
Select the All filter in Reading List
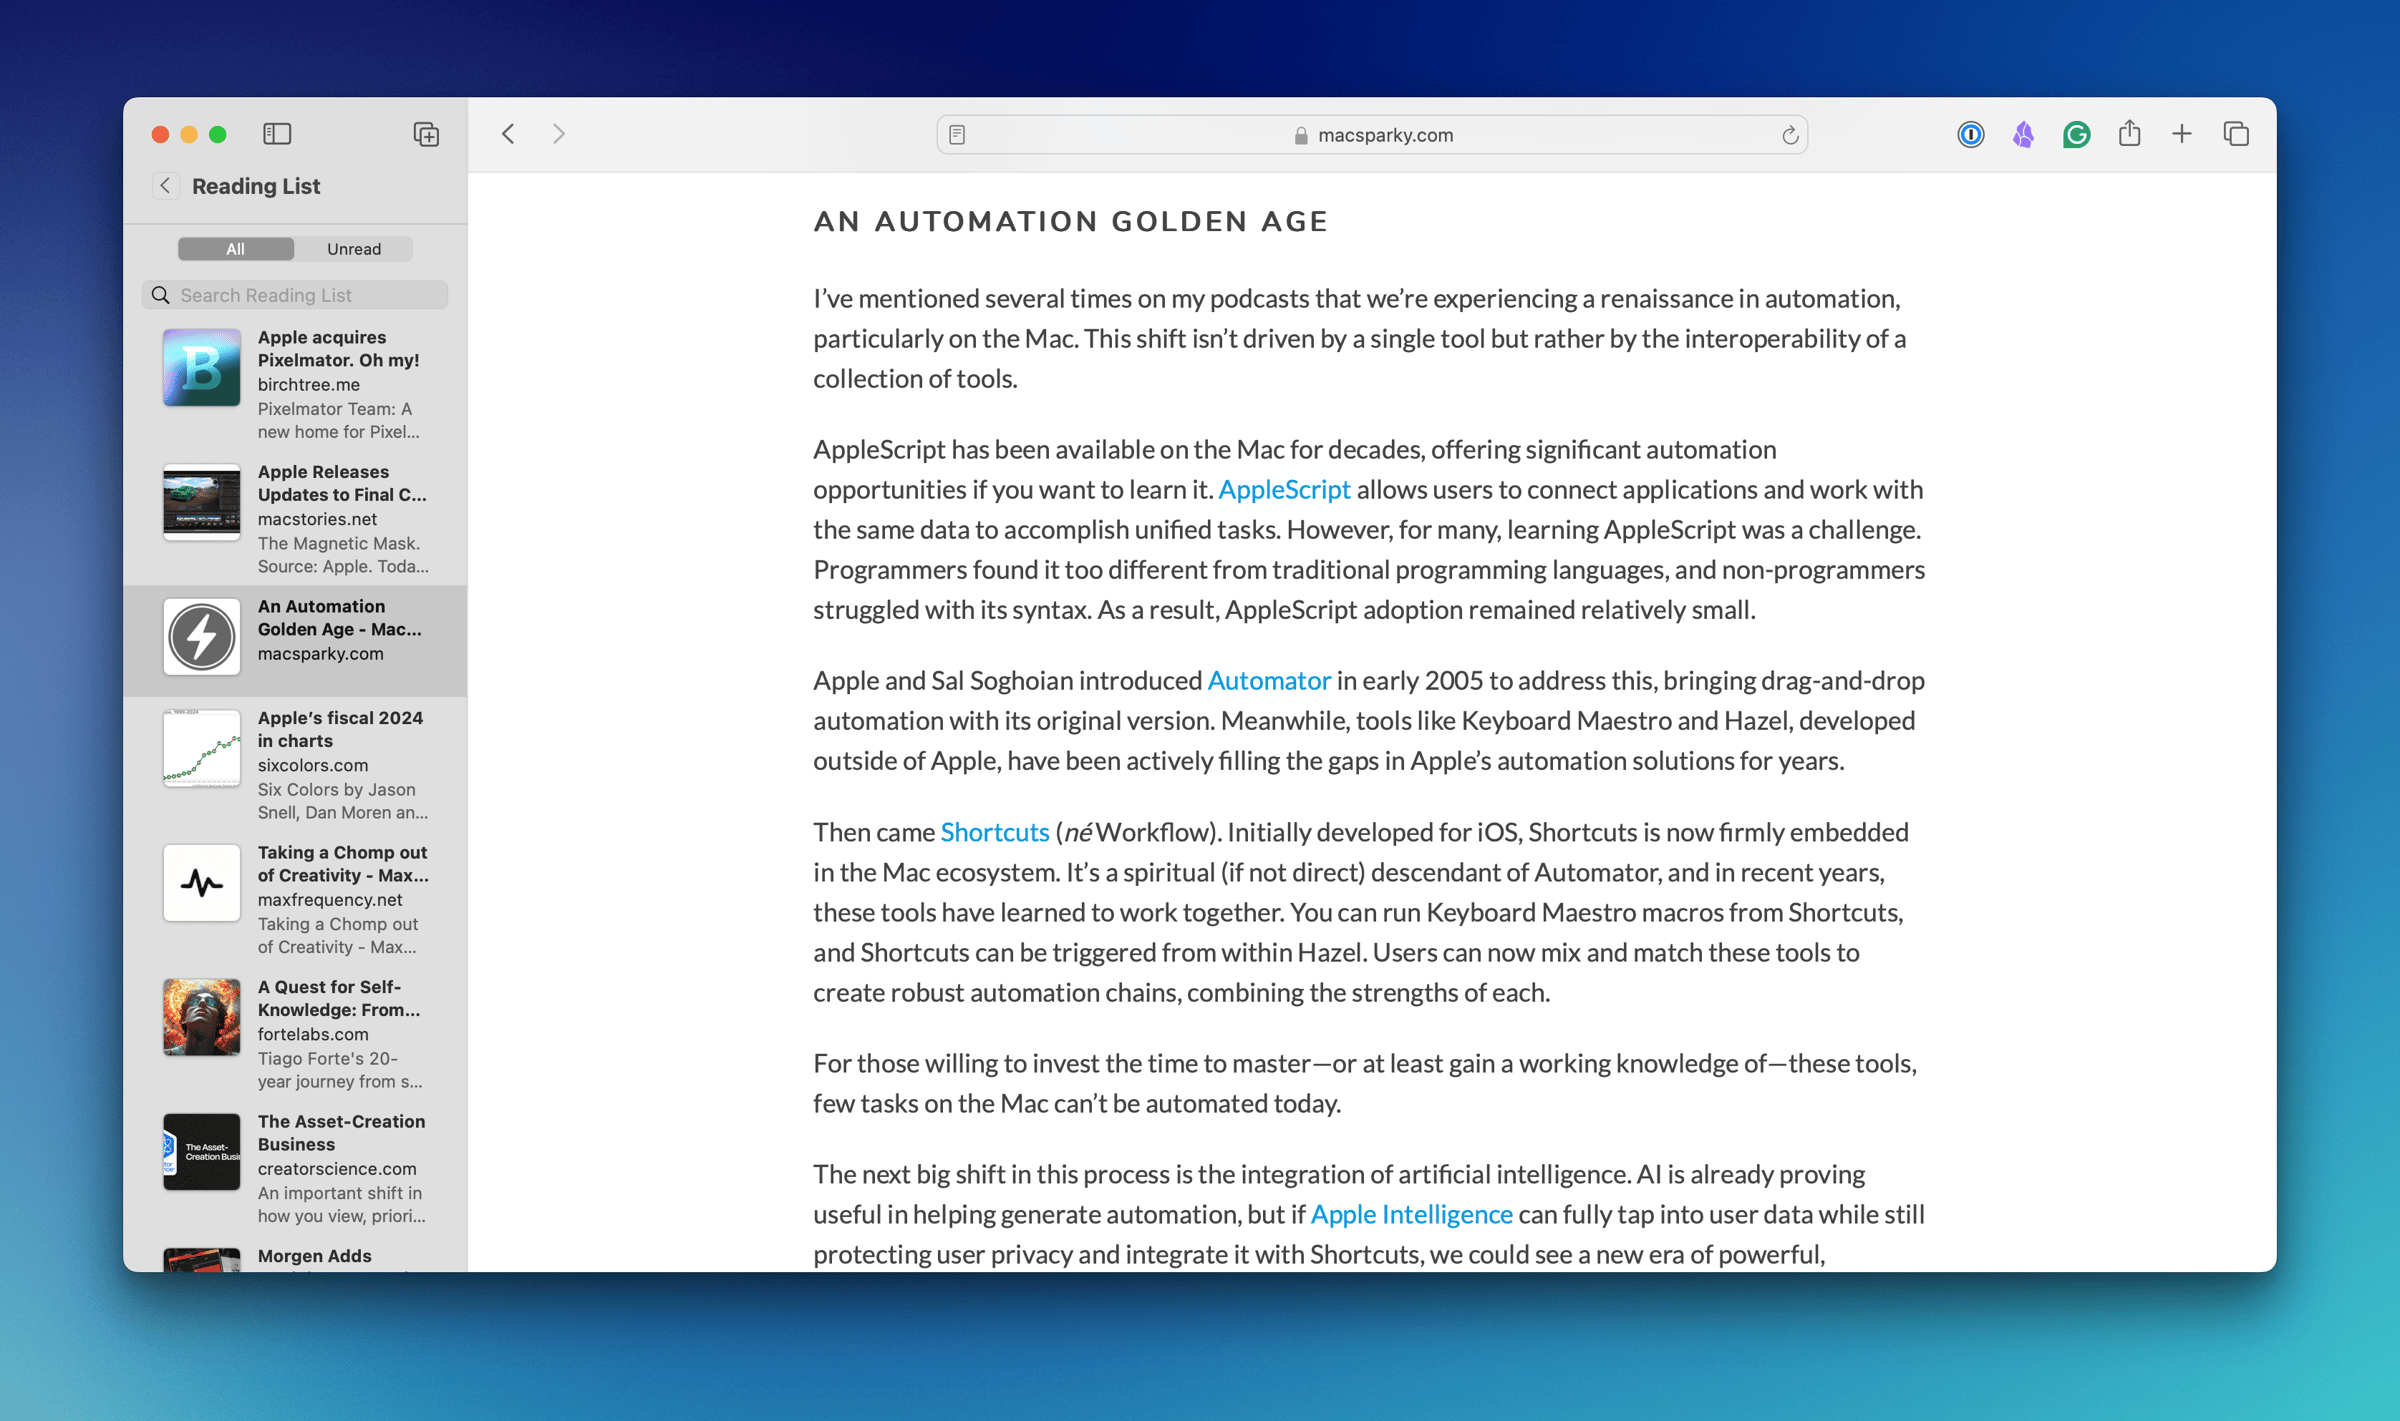pyautogui.click(x=235, y=249)
